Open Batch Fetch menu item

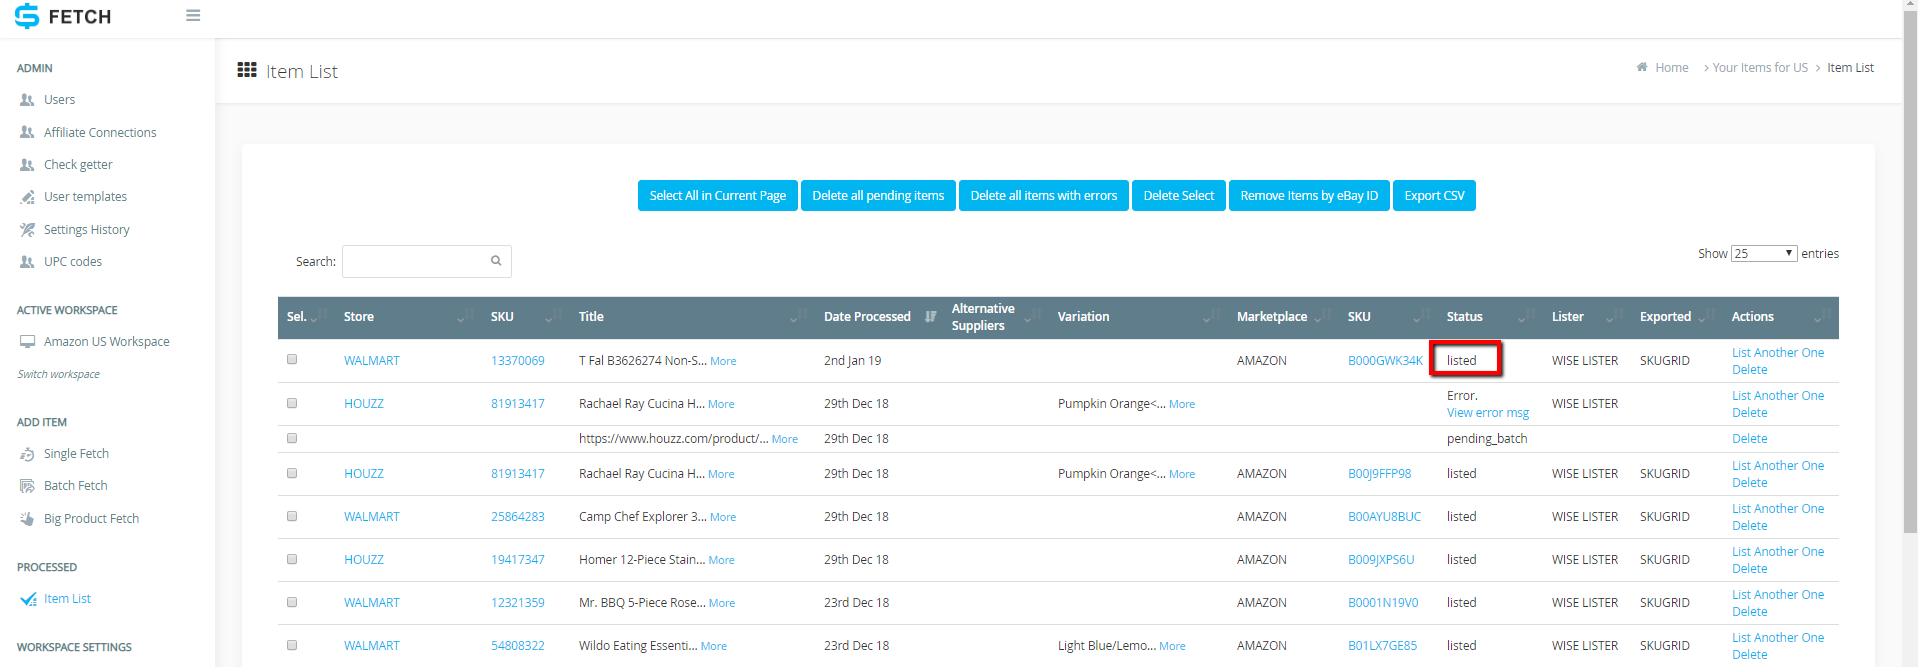click(76, 486)
